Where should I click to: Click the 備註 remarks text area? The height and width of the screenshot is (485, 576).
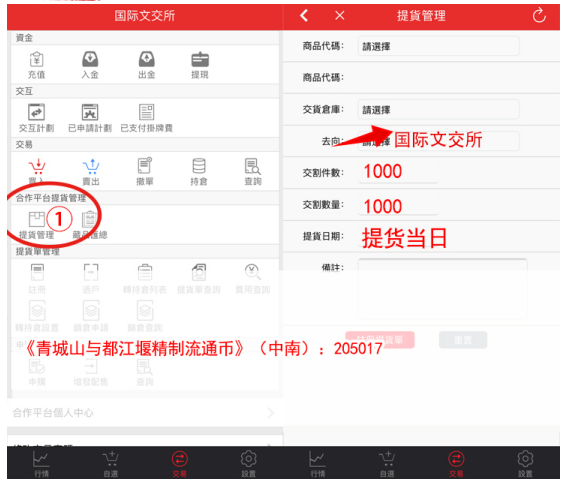click(x=443, y=289)
